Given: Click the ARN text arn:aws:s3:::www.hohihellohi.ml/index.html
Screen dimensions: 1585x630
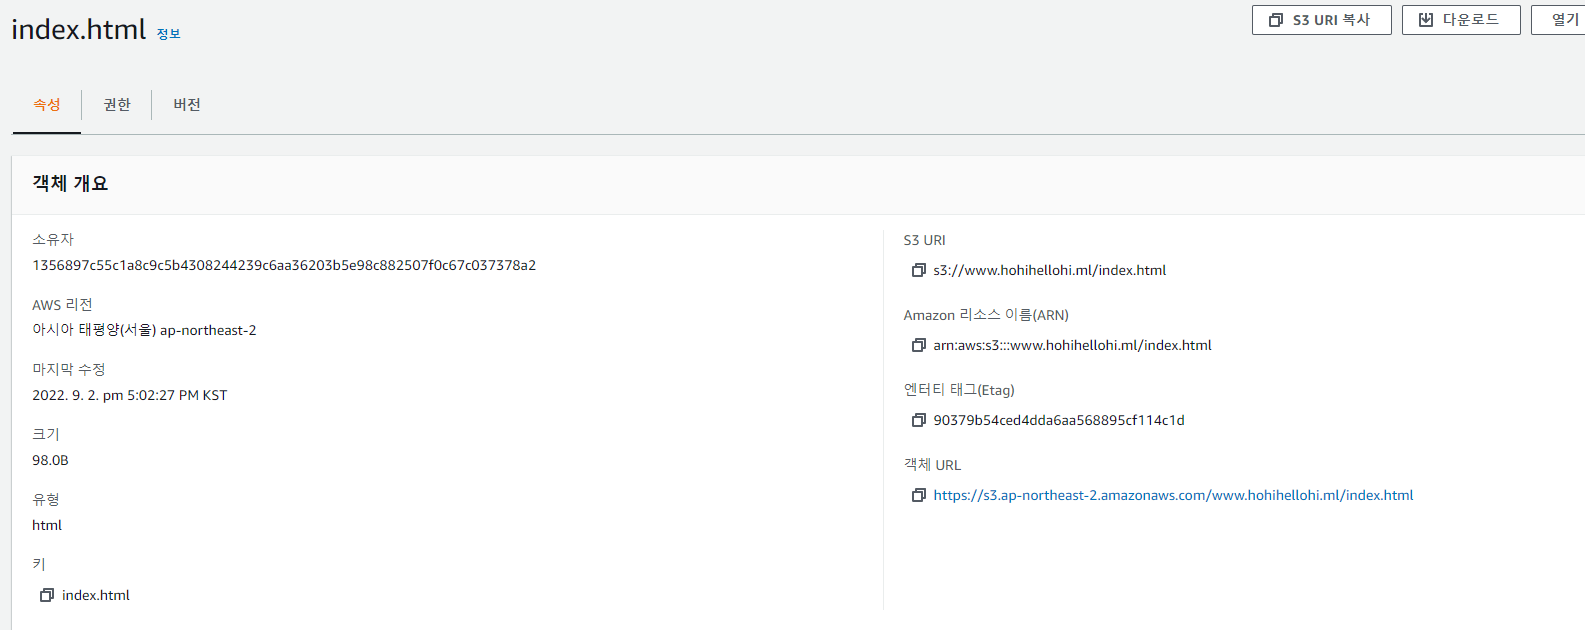Looking at the screenshot, I should 1072,345.
